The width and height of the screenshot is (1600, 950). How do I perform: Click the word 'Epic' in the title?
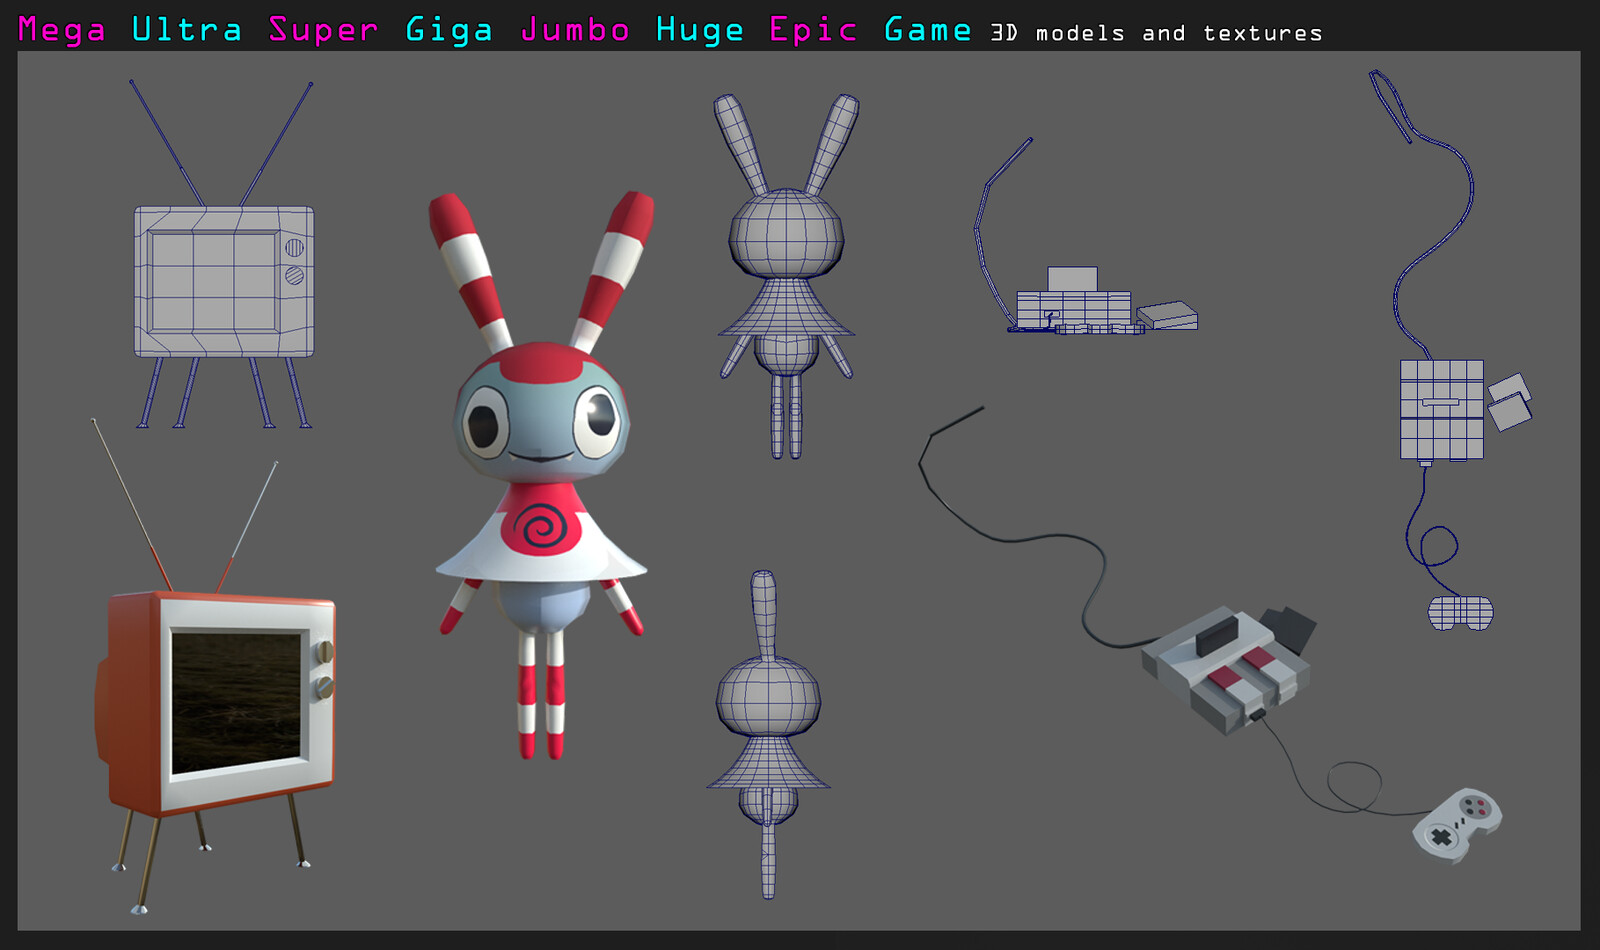(813, 30)
